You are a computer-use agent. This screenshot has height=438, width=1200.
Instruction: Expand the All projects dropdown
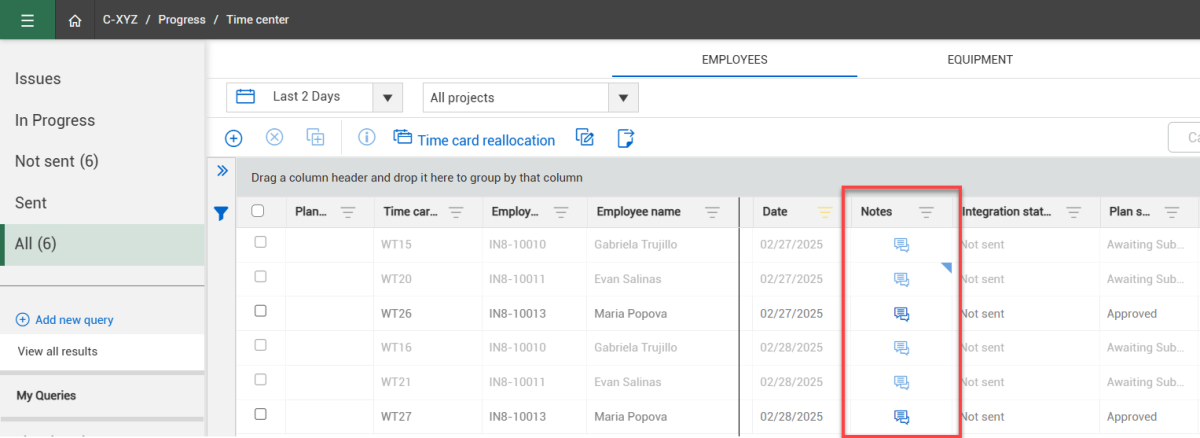tap(623, 98)
